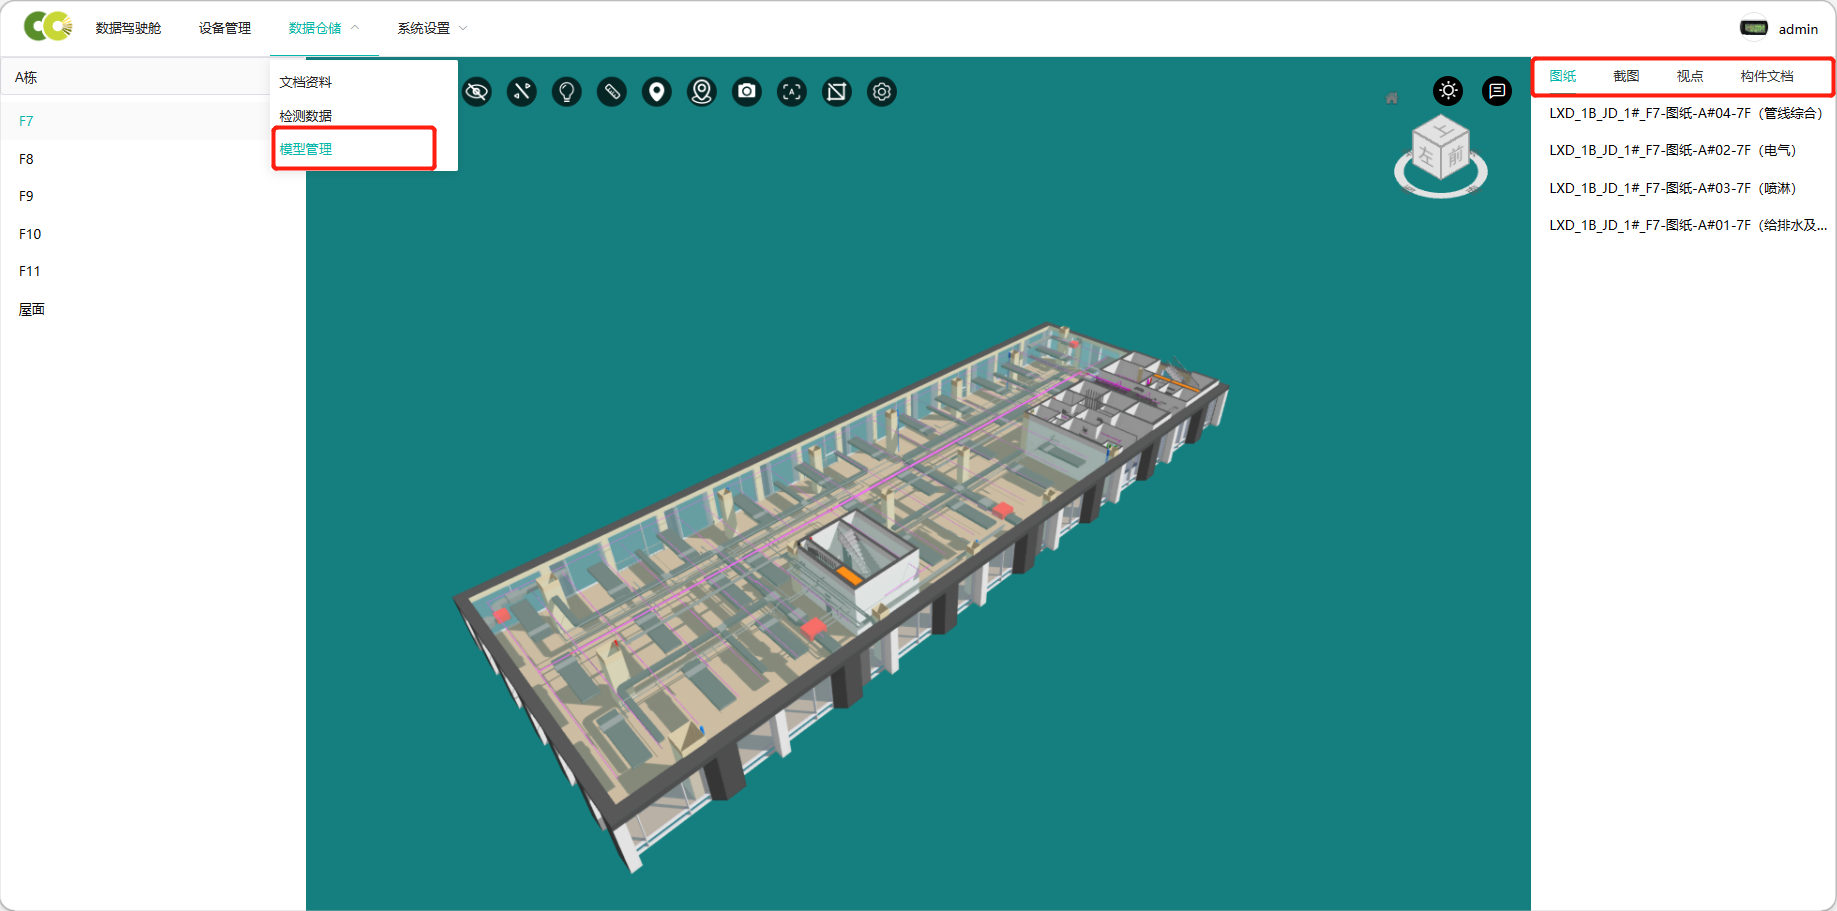
Task: Toggle the light bulb icon
Action: pyautogui.click(x=567, y=92)
